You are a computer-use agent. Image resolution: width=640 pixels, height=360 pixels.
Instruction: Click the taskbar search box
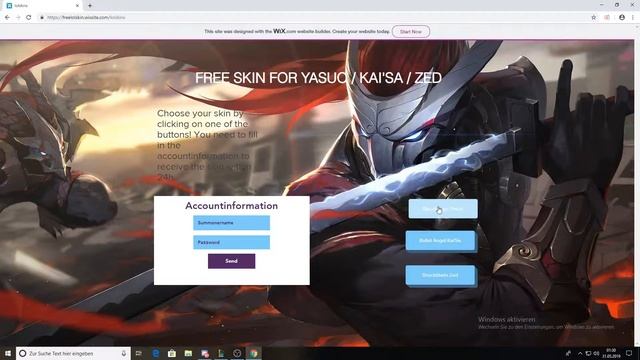(x=73, y=353)
